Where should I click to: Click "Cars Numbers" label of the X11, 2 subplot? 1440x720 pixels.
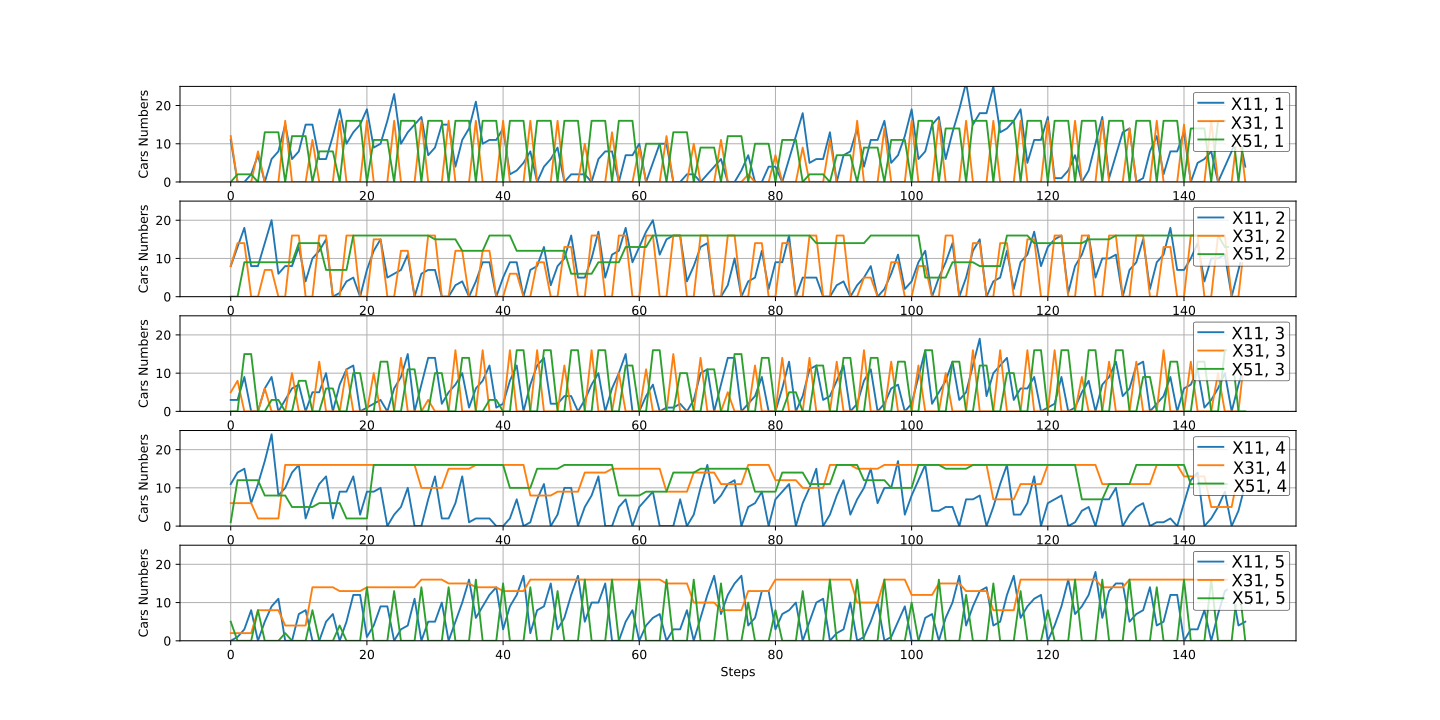click(x=145, y=248)
